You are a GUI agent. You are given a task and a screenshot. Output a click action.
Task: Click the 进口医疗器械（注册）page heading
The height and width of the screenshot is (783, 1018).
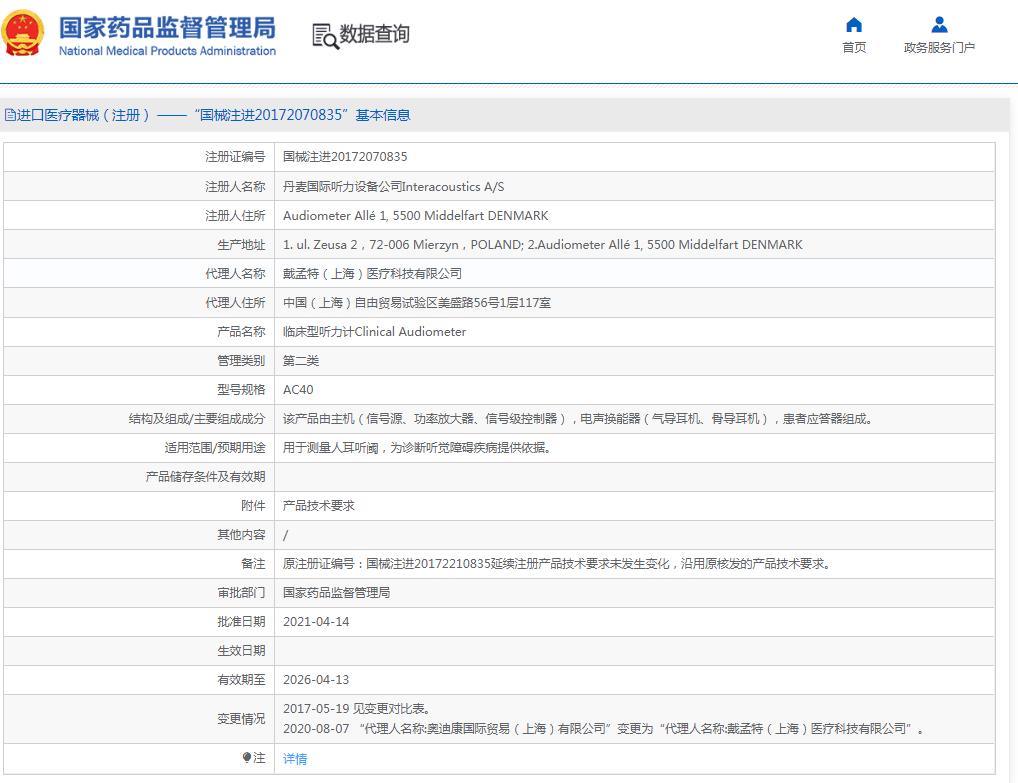[208, 115]
